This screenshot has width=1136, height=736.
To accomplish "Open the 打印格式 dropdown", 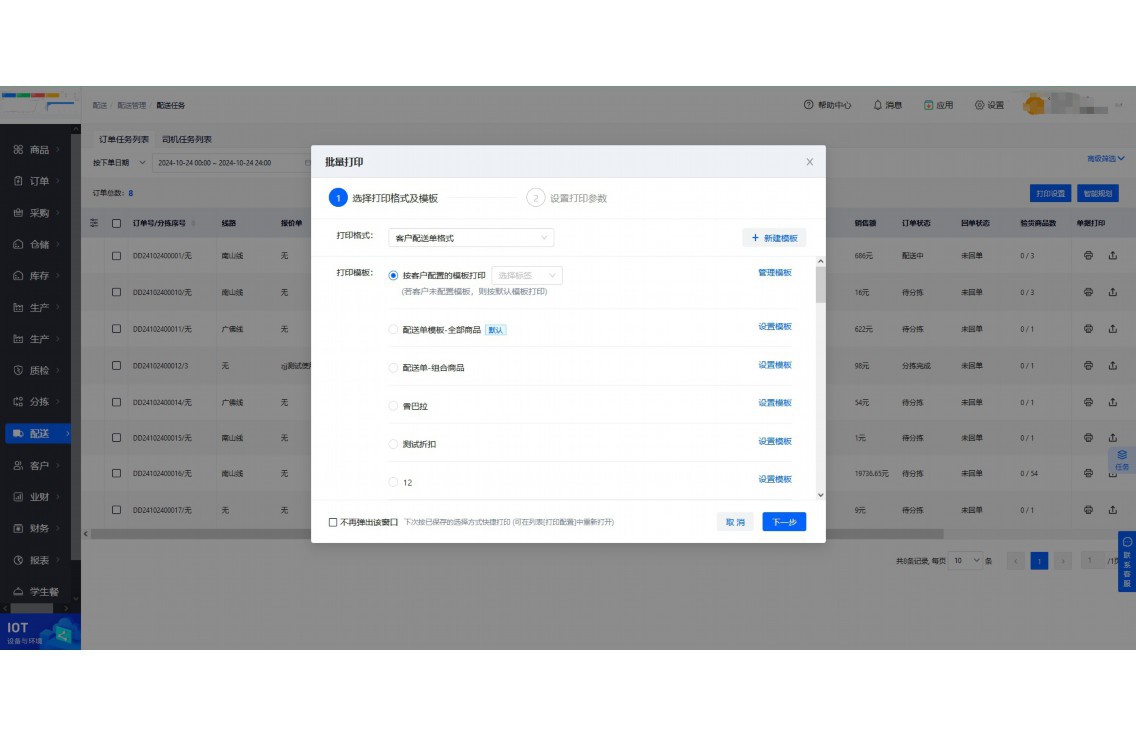I will [470, 237].
